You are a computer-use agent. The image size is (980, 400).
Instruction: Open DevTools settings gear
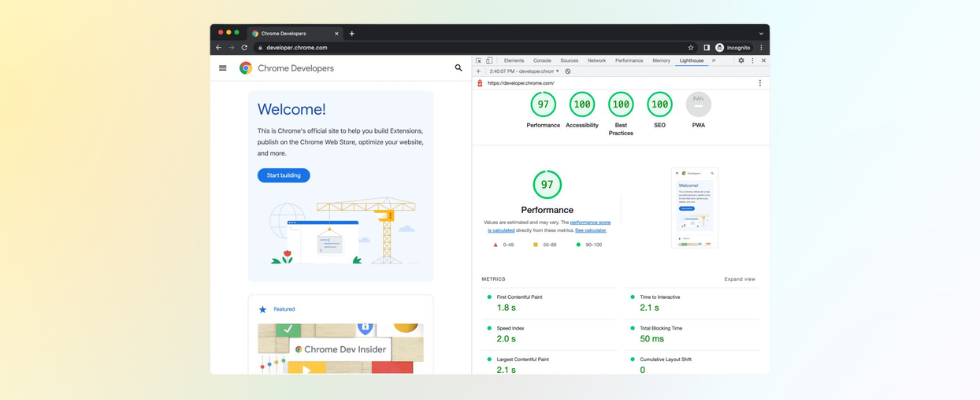coord(741,61)
